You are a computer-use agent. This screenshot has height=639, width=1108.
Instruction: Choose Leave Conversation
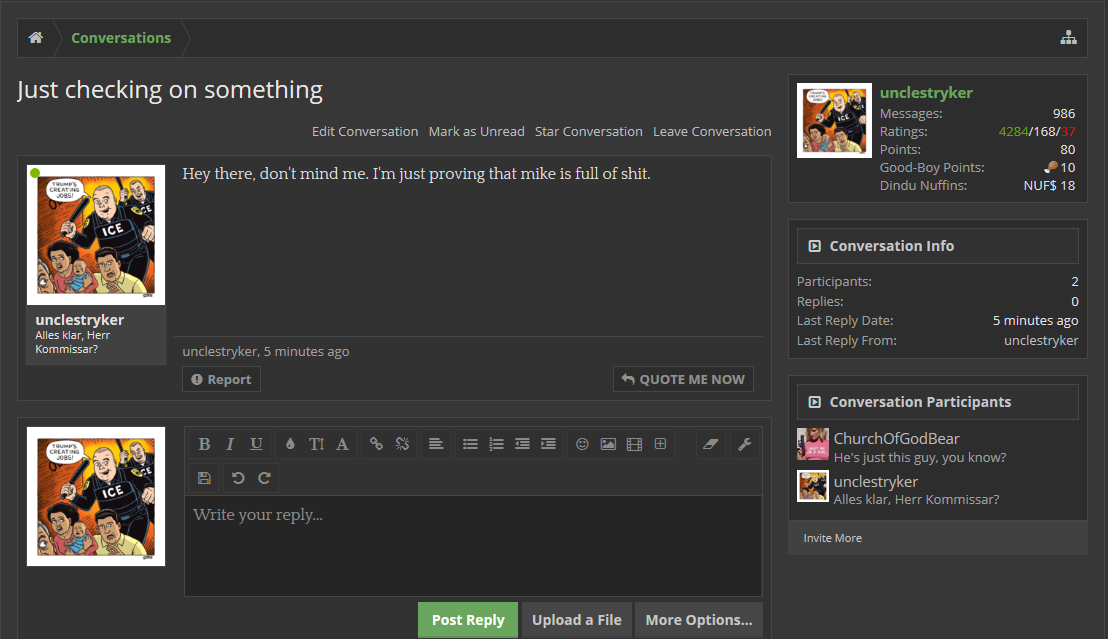(x=712, y=131)
